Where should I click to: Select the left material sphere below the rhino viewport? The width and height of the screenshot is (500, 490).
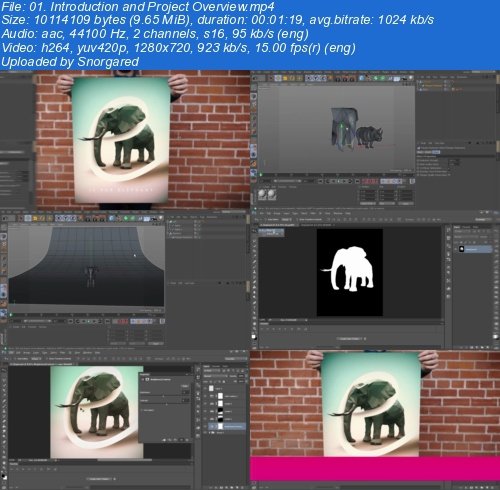(x=262, y=194)
